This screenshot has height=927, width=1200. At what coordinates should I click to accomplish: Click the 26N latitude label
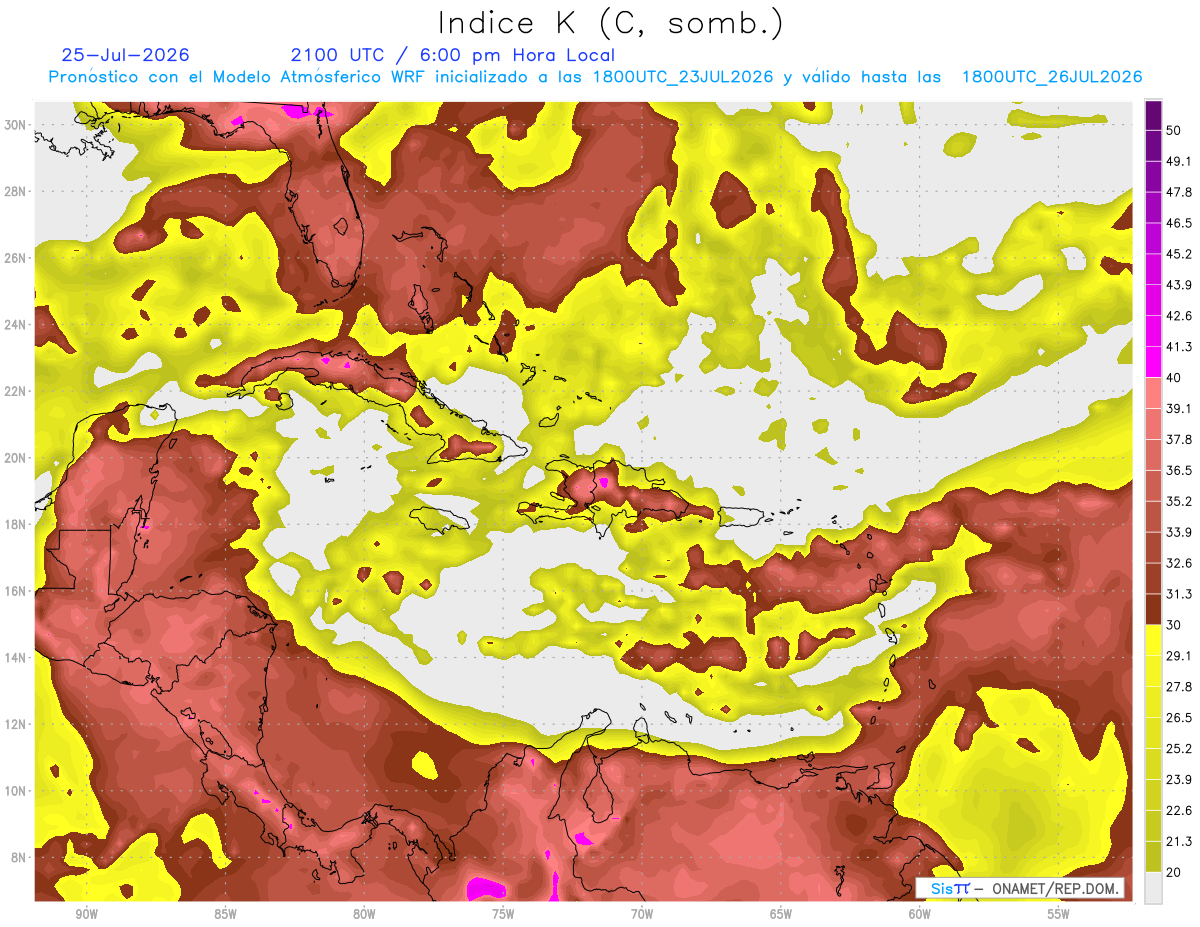[17, 257]
